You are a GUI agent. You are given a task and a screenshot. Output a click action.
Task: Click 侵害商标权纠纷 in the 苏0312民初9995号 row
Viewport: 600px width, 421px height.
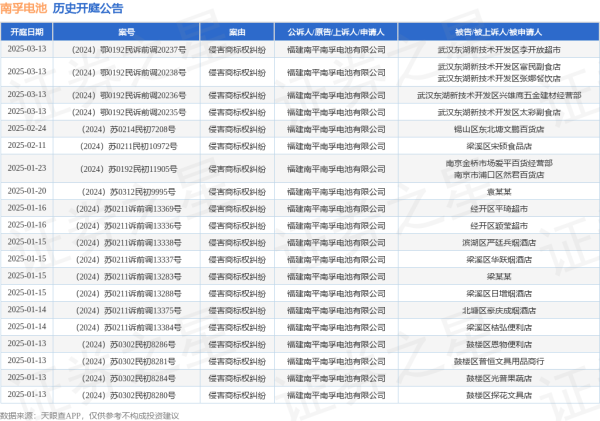pos(237,192)
